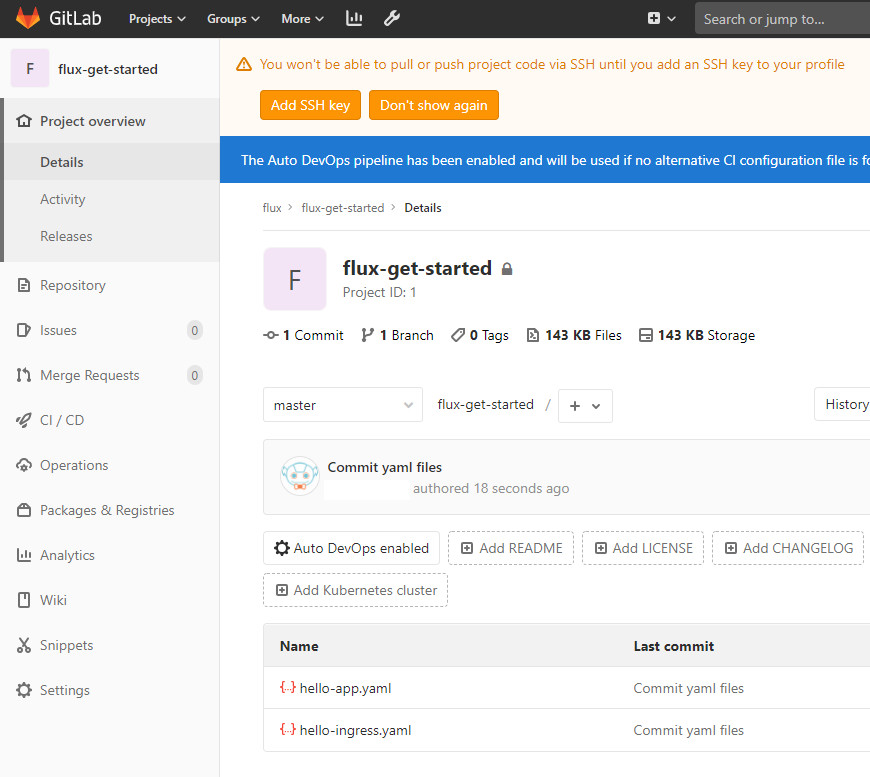Click the Auto DevOps gear icon
Viewport: 870px width, 777px height.
(282, 548)
